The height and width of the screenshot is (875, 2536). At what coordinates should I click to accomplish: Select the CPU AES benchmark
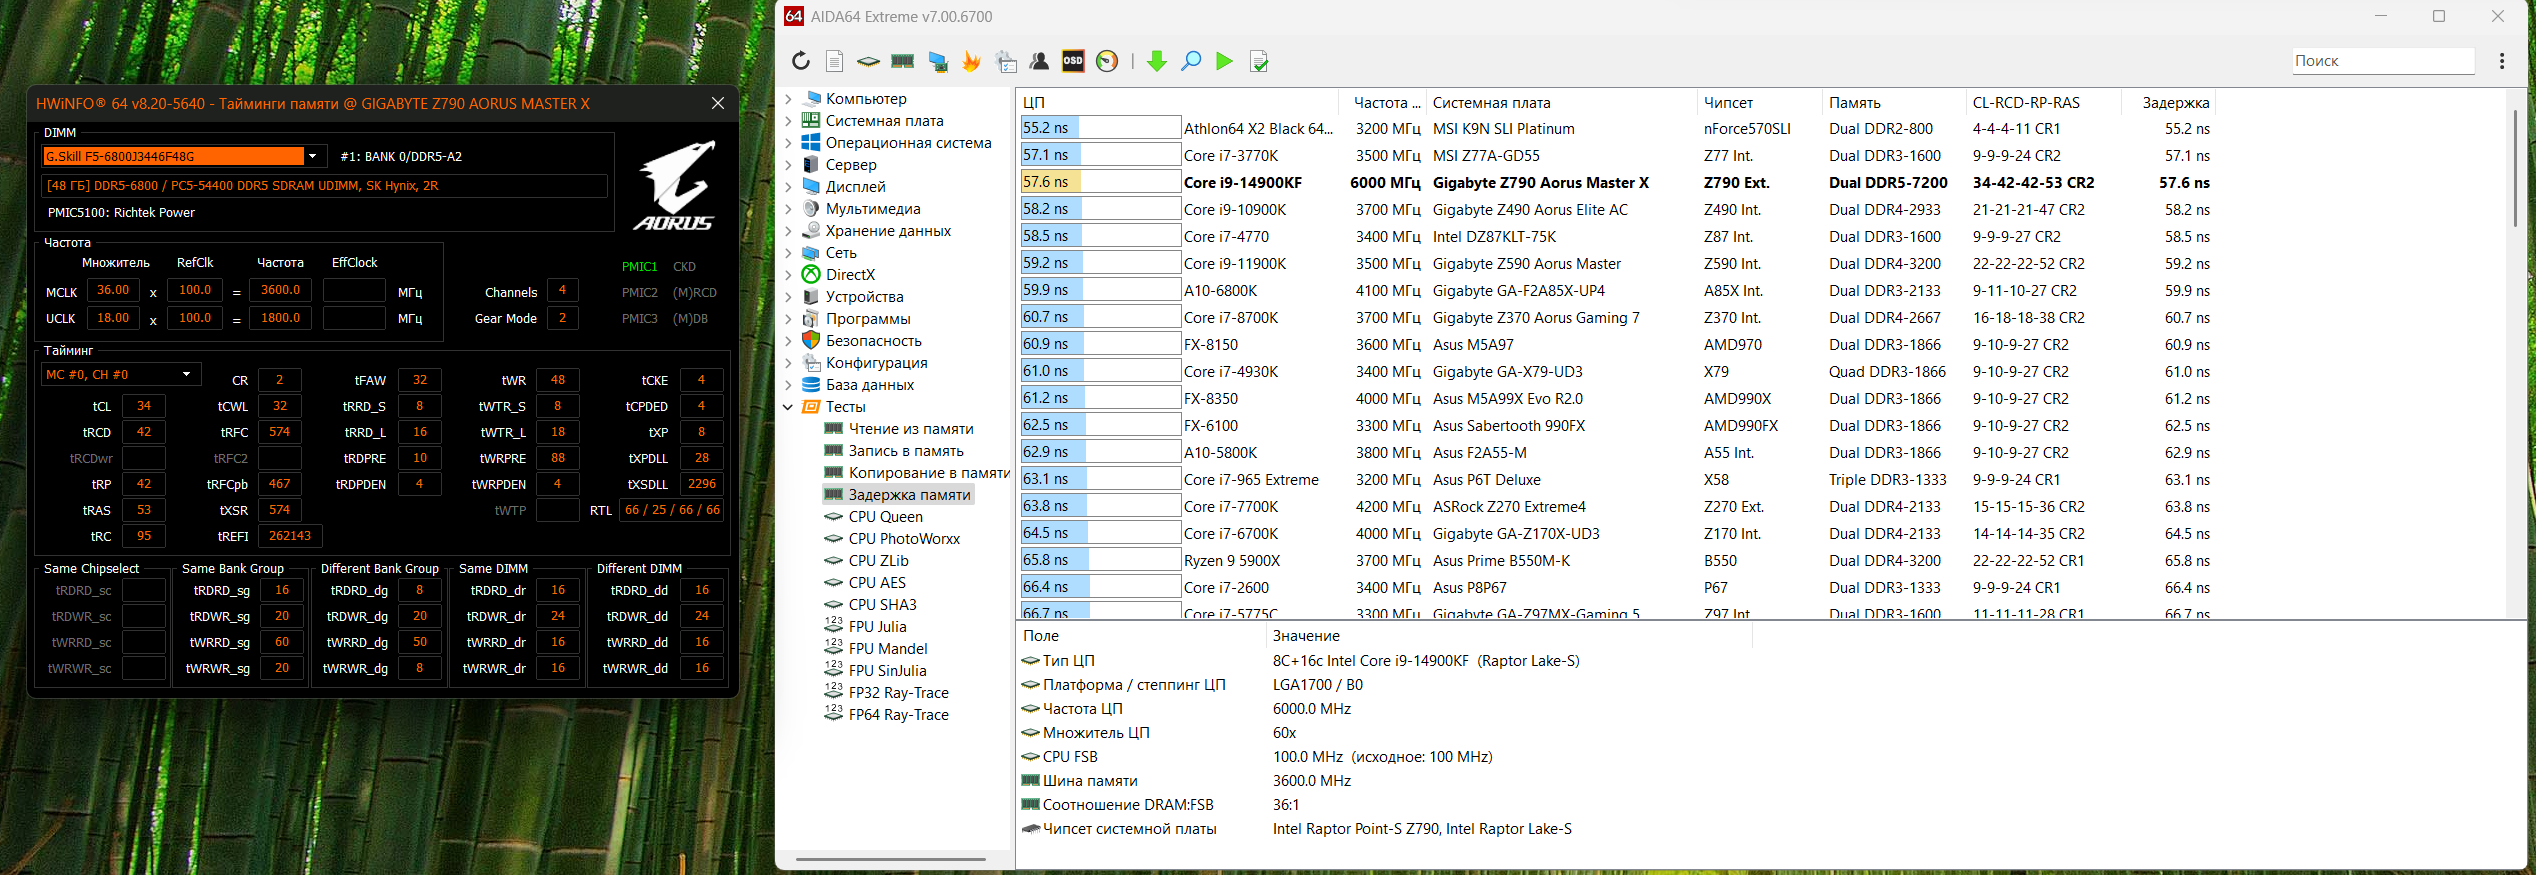pyautogui.click(x=877, y=583)
